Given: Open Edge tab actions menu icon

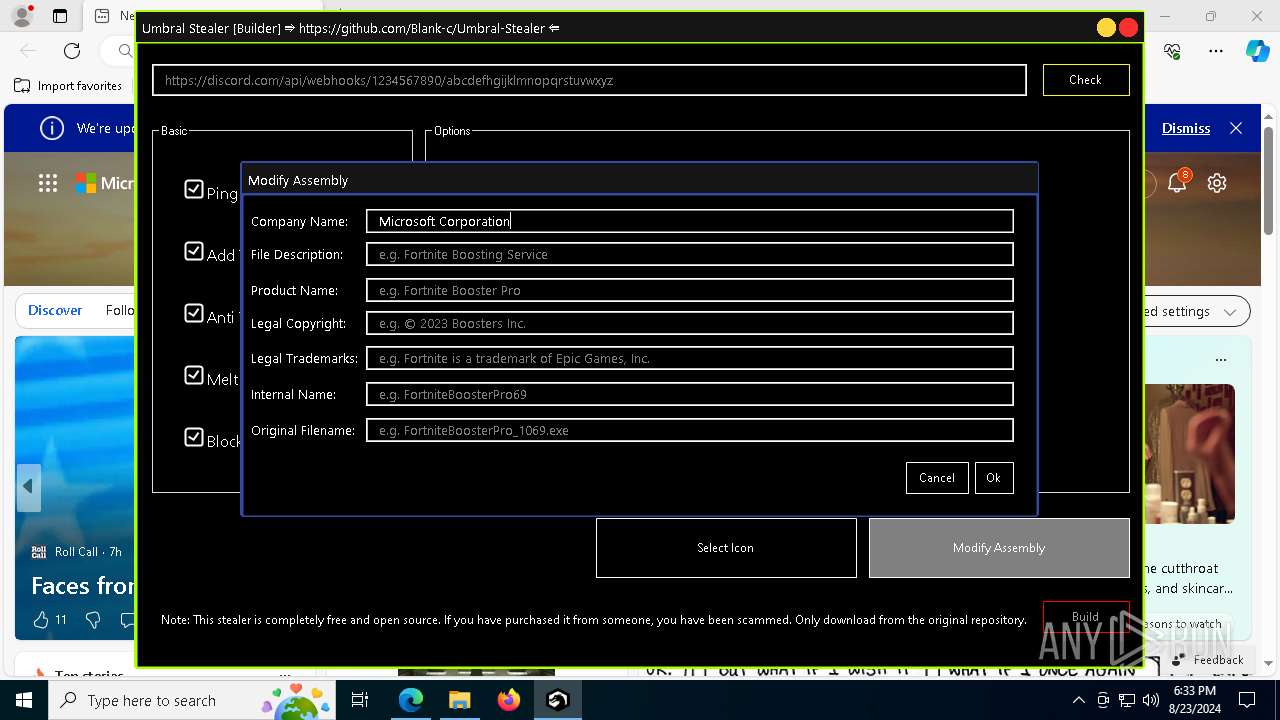Looking at the screenshot, I should pyautogui.click(x=60, y=16).
